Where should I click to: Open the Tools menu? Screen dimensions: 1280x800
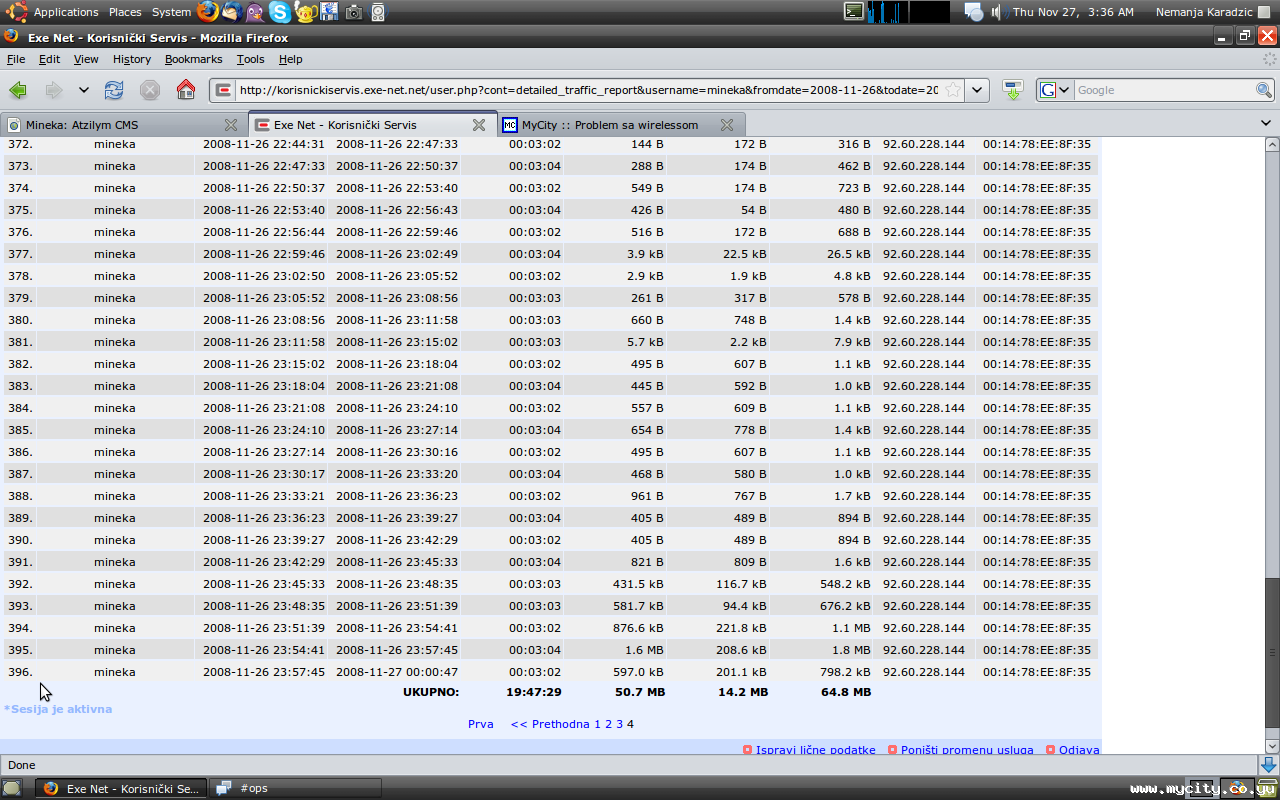click(250, 59)
